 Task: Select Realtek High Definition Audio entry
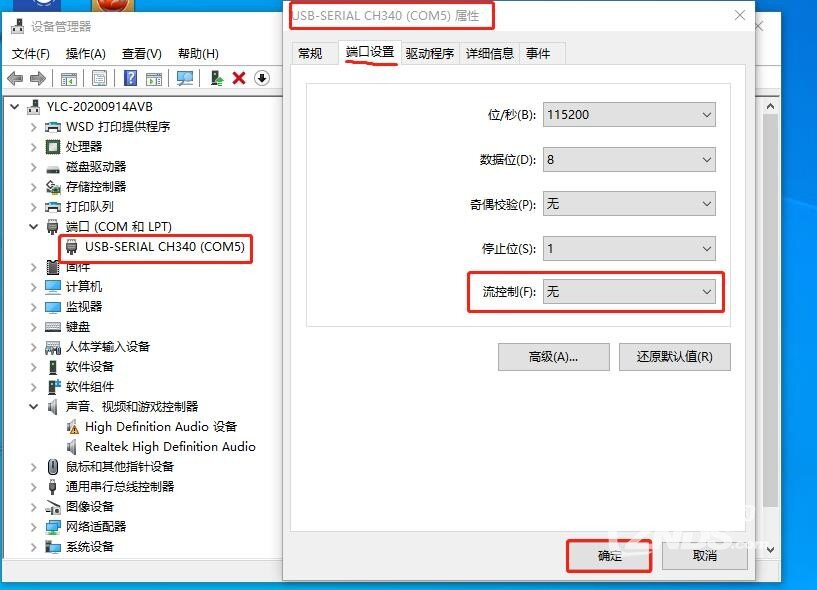[170, 447]
